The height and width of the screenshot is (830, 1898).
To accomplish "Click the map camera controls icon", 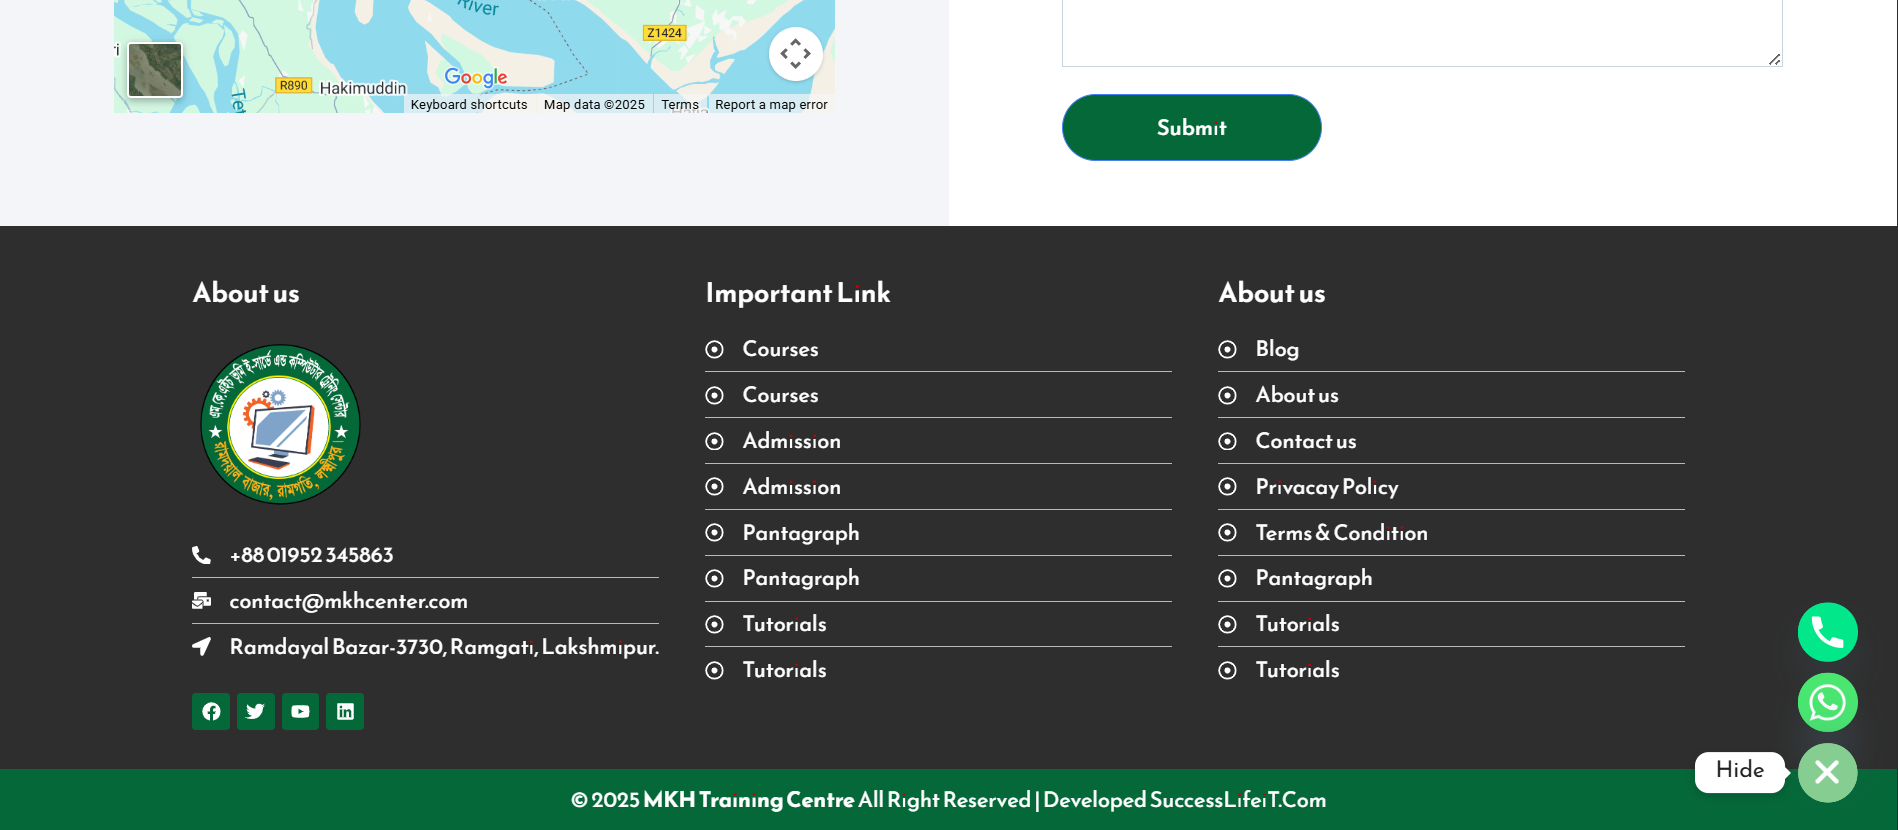I will (x=795, y=54).
